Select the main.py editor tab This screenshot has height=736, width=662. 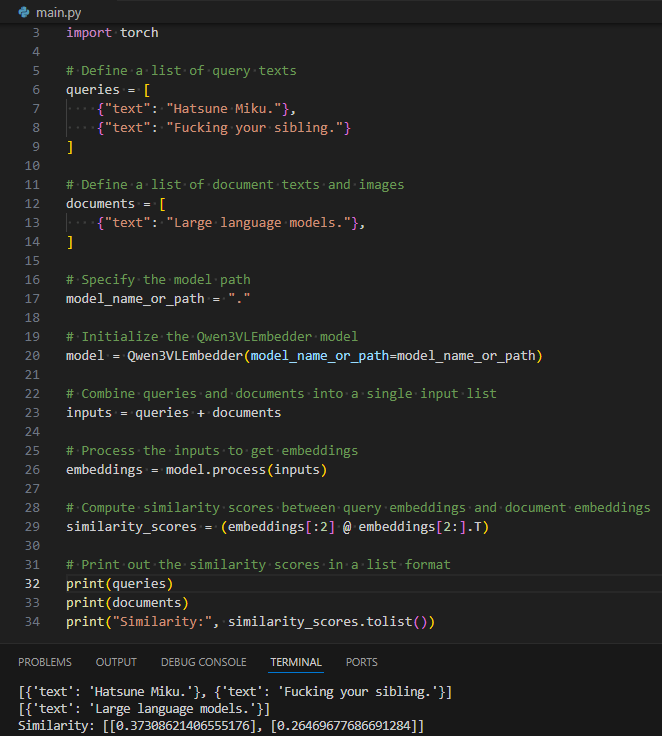pos(50,12)
